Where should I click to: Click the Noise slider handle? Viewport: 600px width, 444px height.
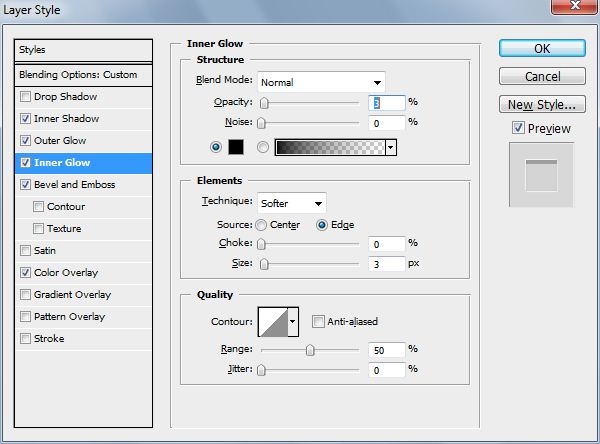pyautogui.click(x=261, y=123)
